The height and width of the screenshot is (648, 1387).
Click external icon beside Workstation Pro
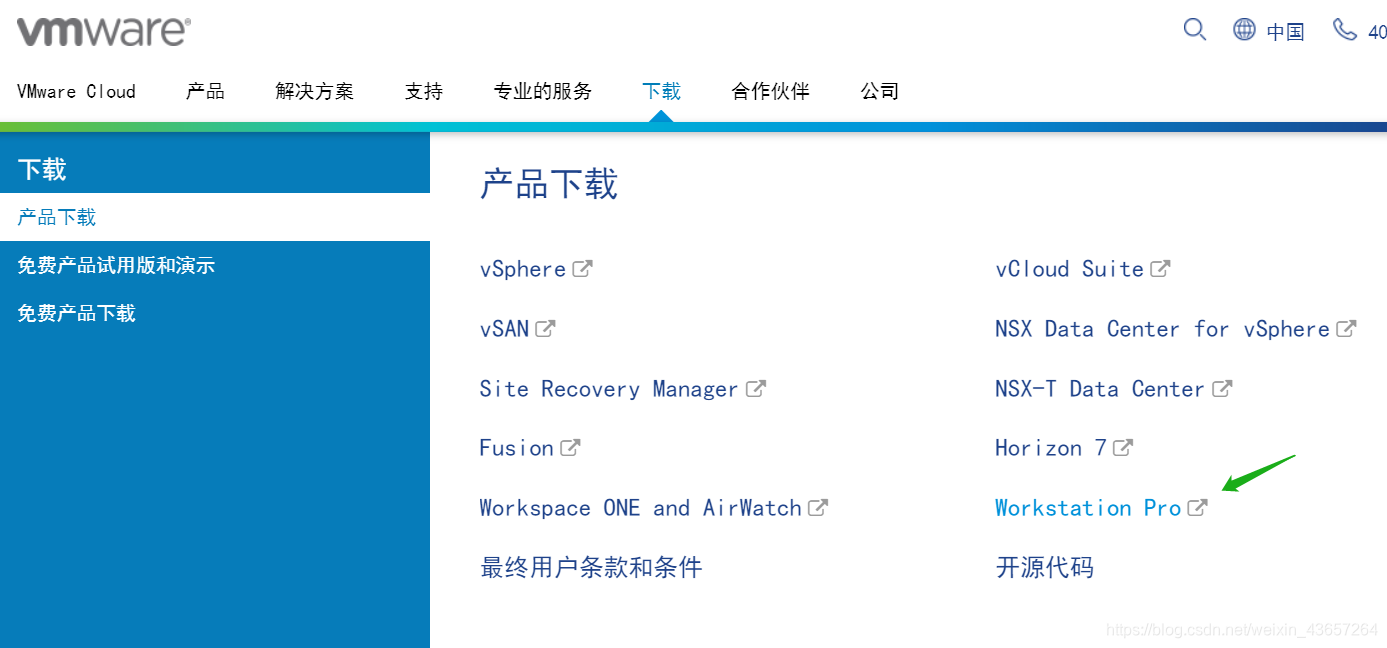tap(1198, 507)
